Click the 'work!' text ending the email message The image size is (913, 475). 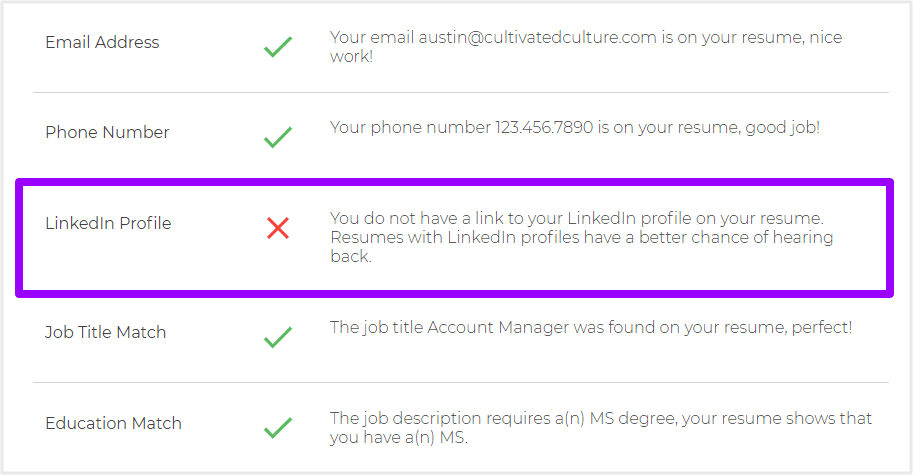point(351,56)
